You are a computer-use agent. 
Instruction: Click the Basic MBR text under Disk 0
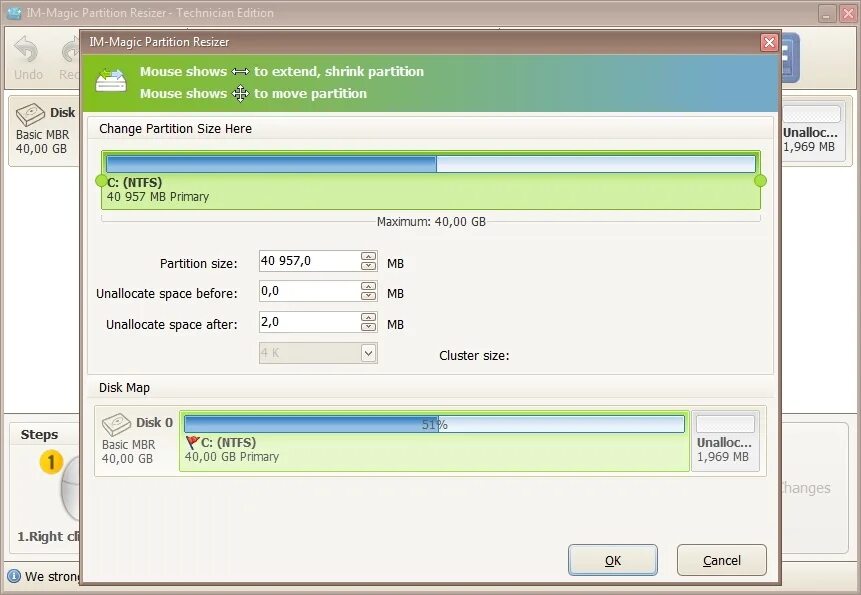(128, 445)
